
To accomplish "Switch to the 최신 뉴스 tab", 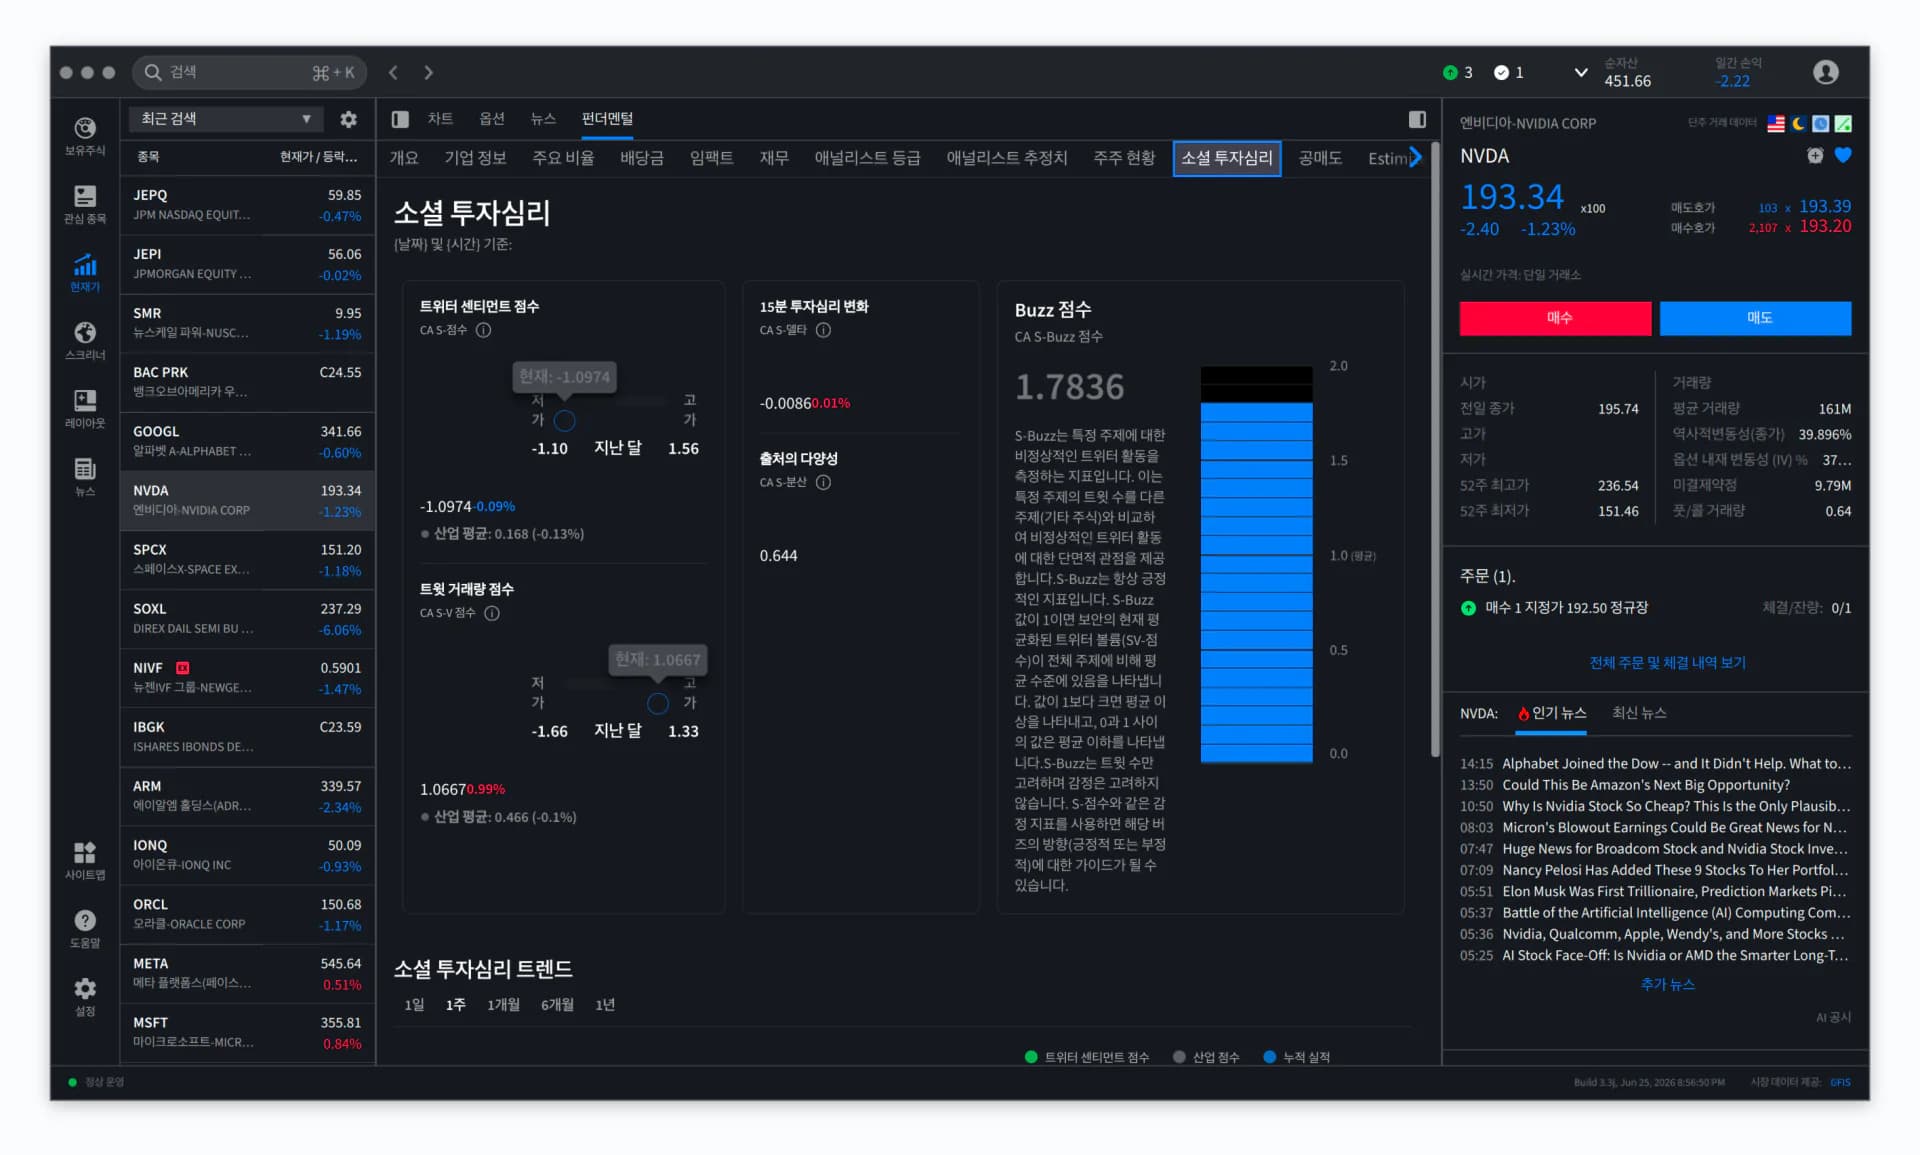I will point(1639,713).
